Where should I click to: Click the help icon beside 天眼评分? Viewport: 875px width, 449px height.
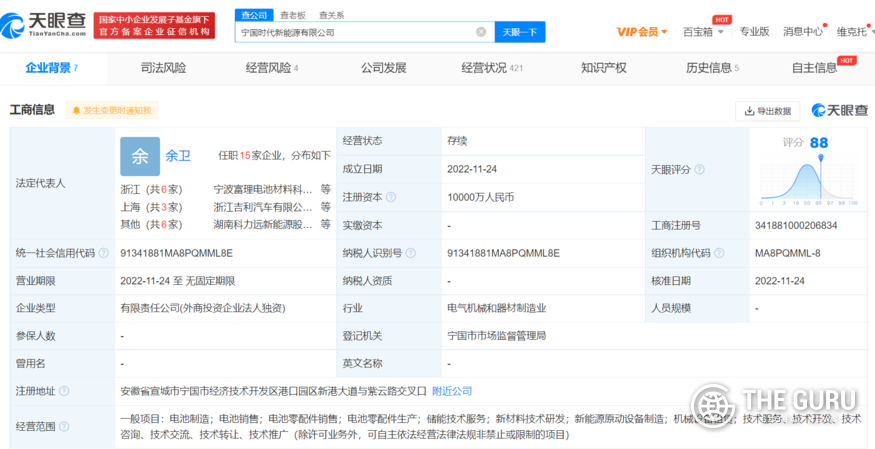pyautogui.click(x=699, y=169)
